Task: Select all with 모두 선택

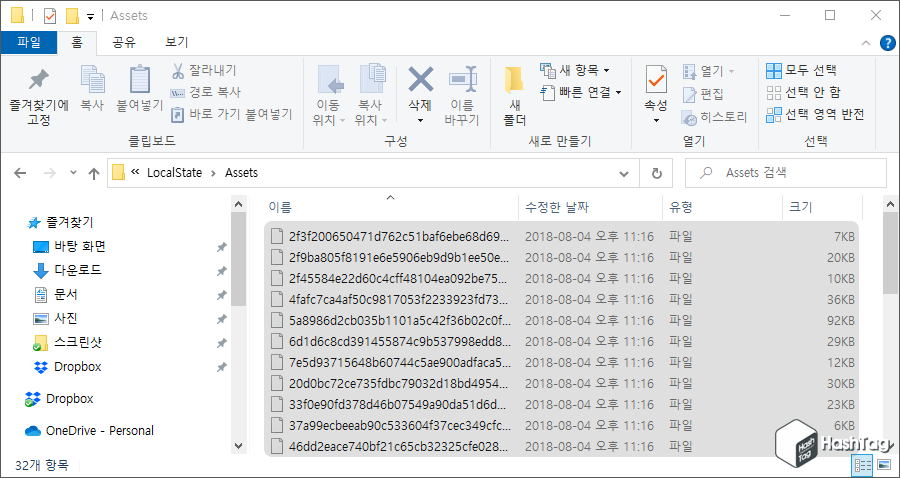Action: click(x=802, y=71)
